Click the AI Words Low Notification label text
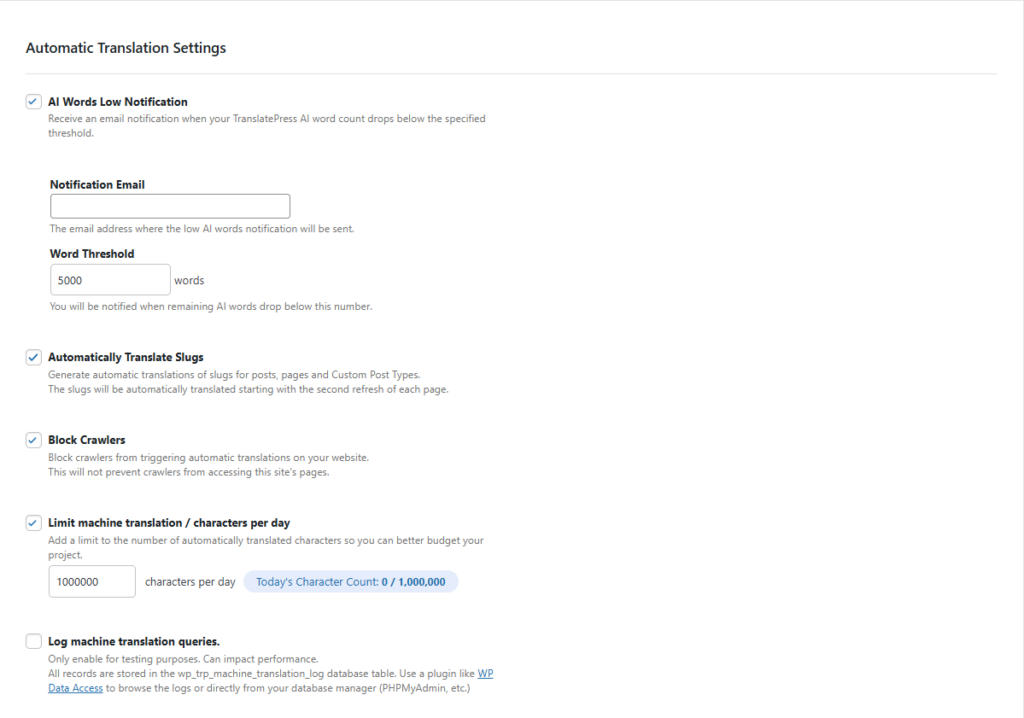 coord(117,102)
